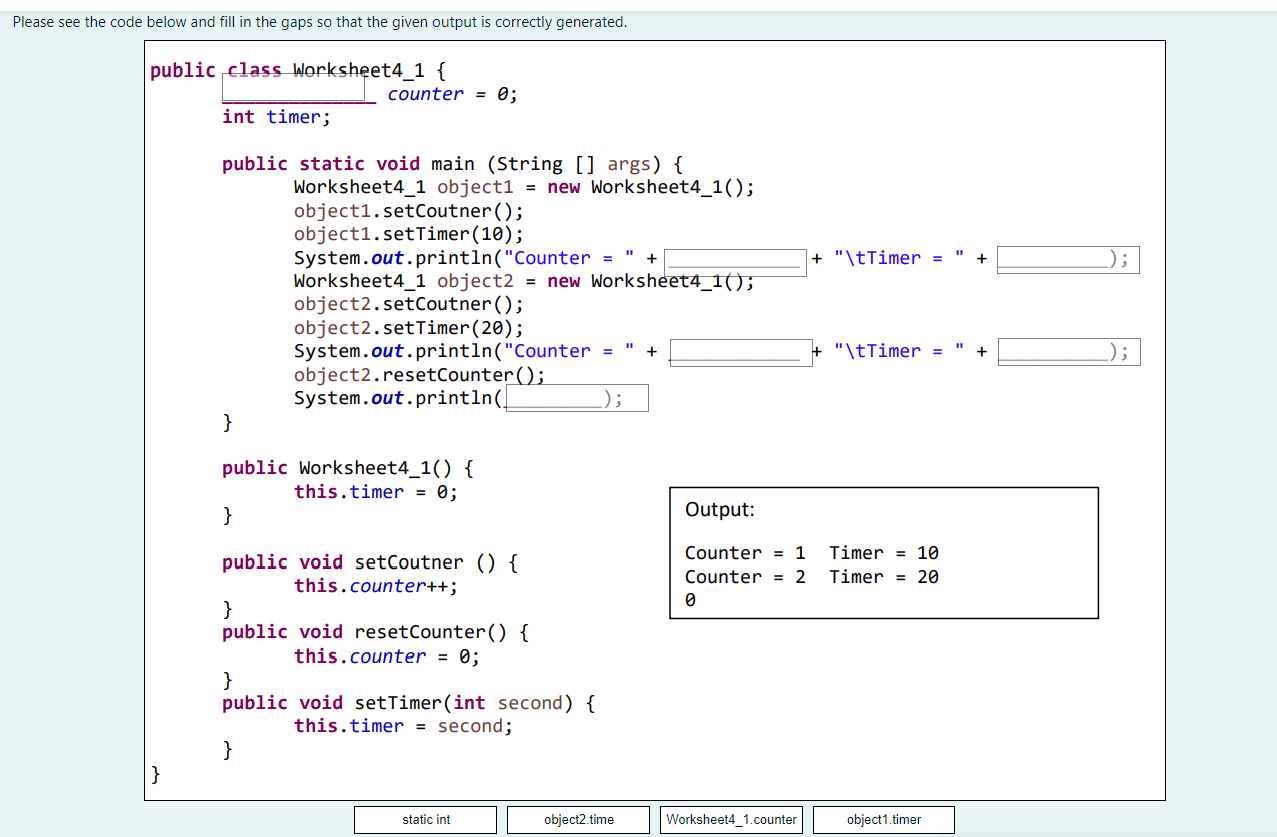The width and height of the screenshot is (1277, 837).
Task: Click the first Counter println blank
Action: 735,262
